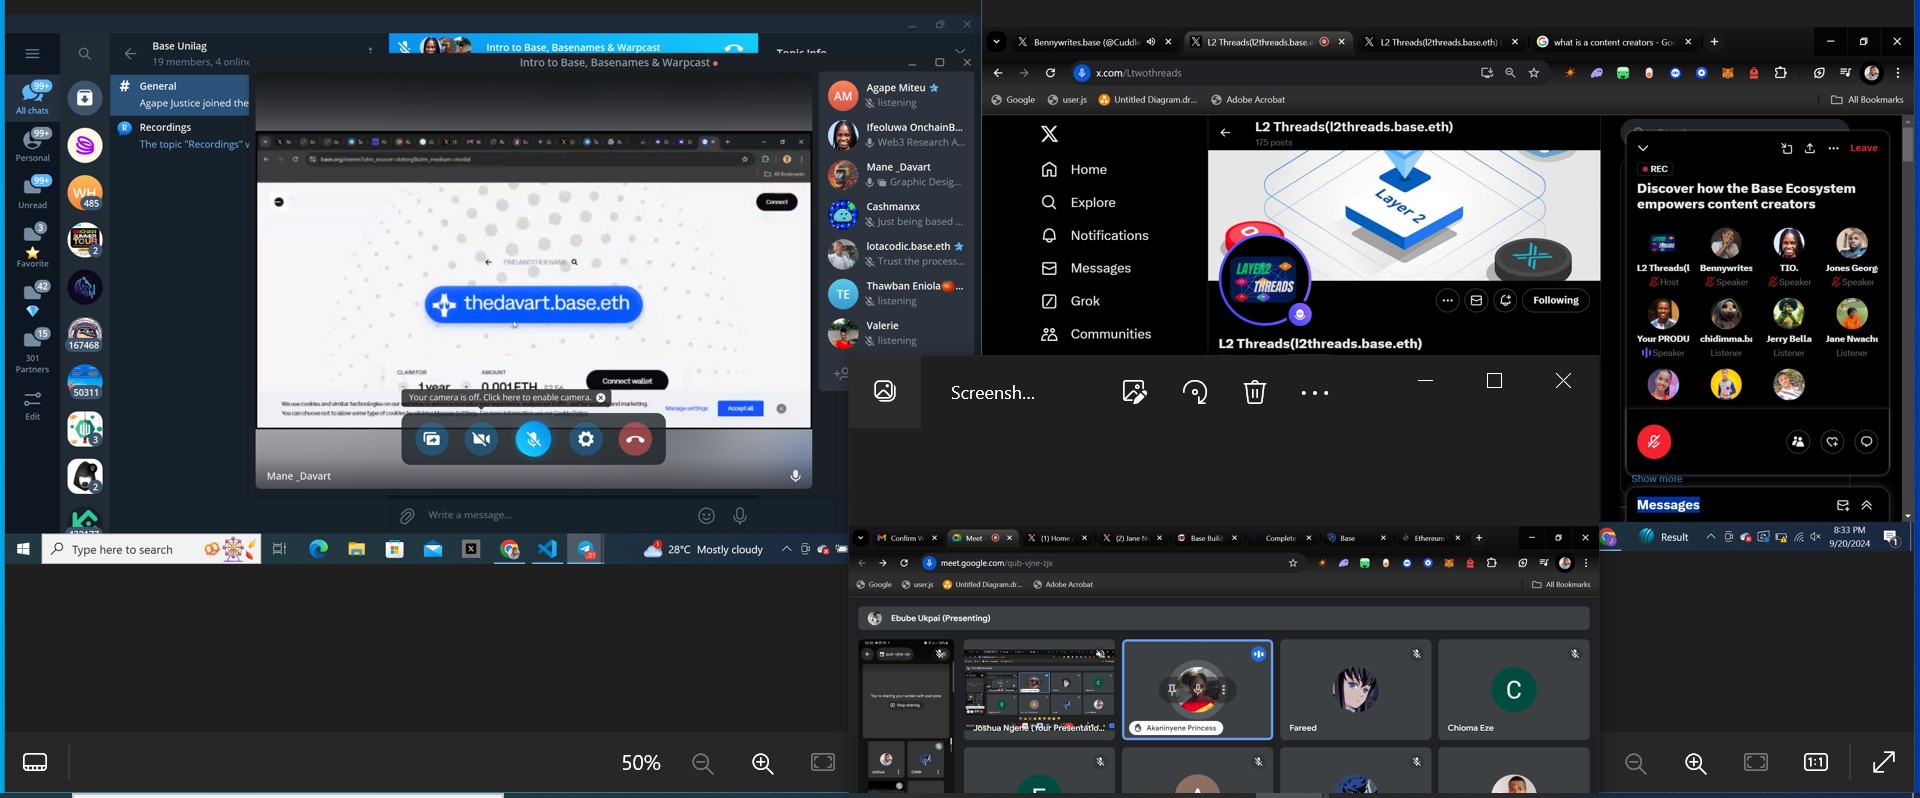Screen dimensions: 1920x798
Task: Dismiss the camera is off tooltip
Action: coord(601,398)
